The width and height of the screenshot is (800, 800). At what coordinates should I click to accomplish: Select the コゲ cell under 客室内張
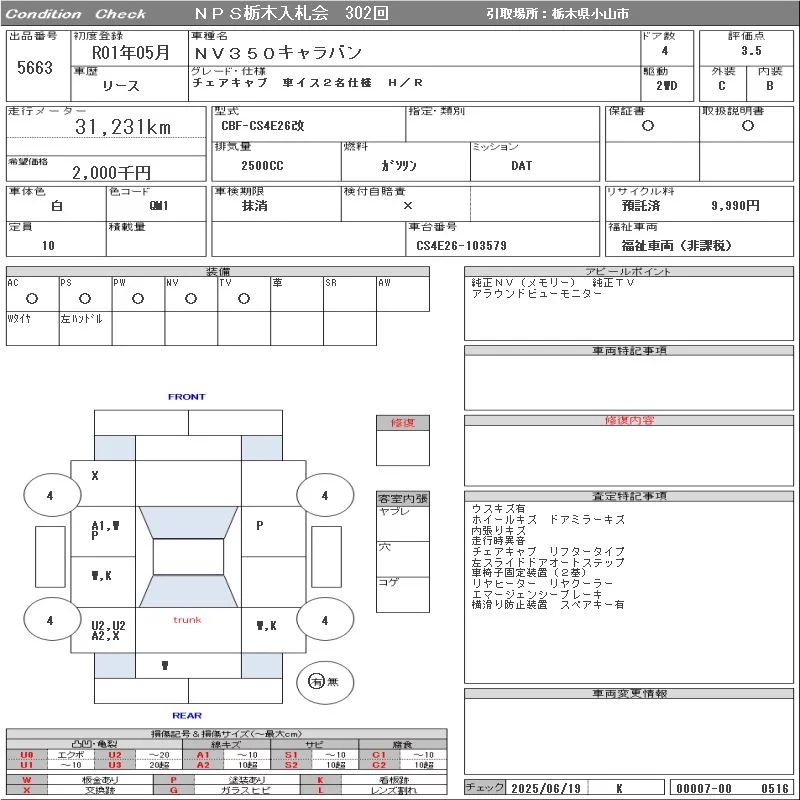tap(403, 594)
